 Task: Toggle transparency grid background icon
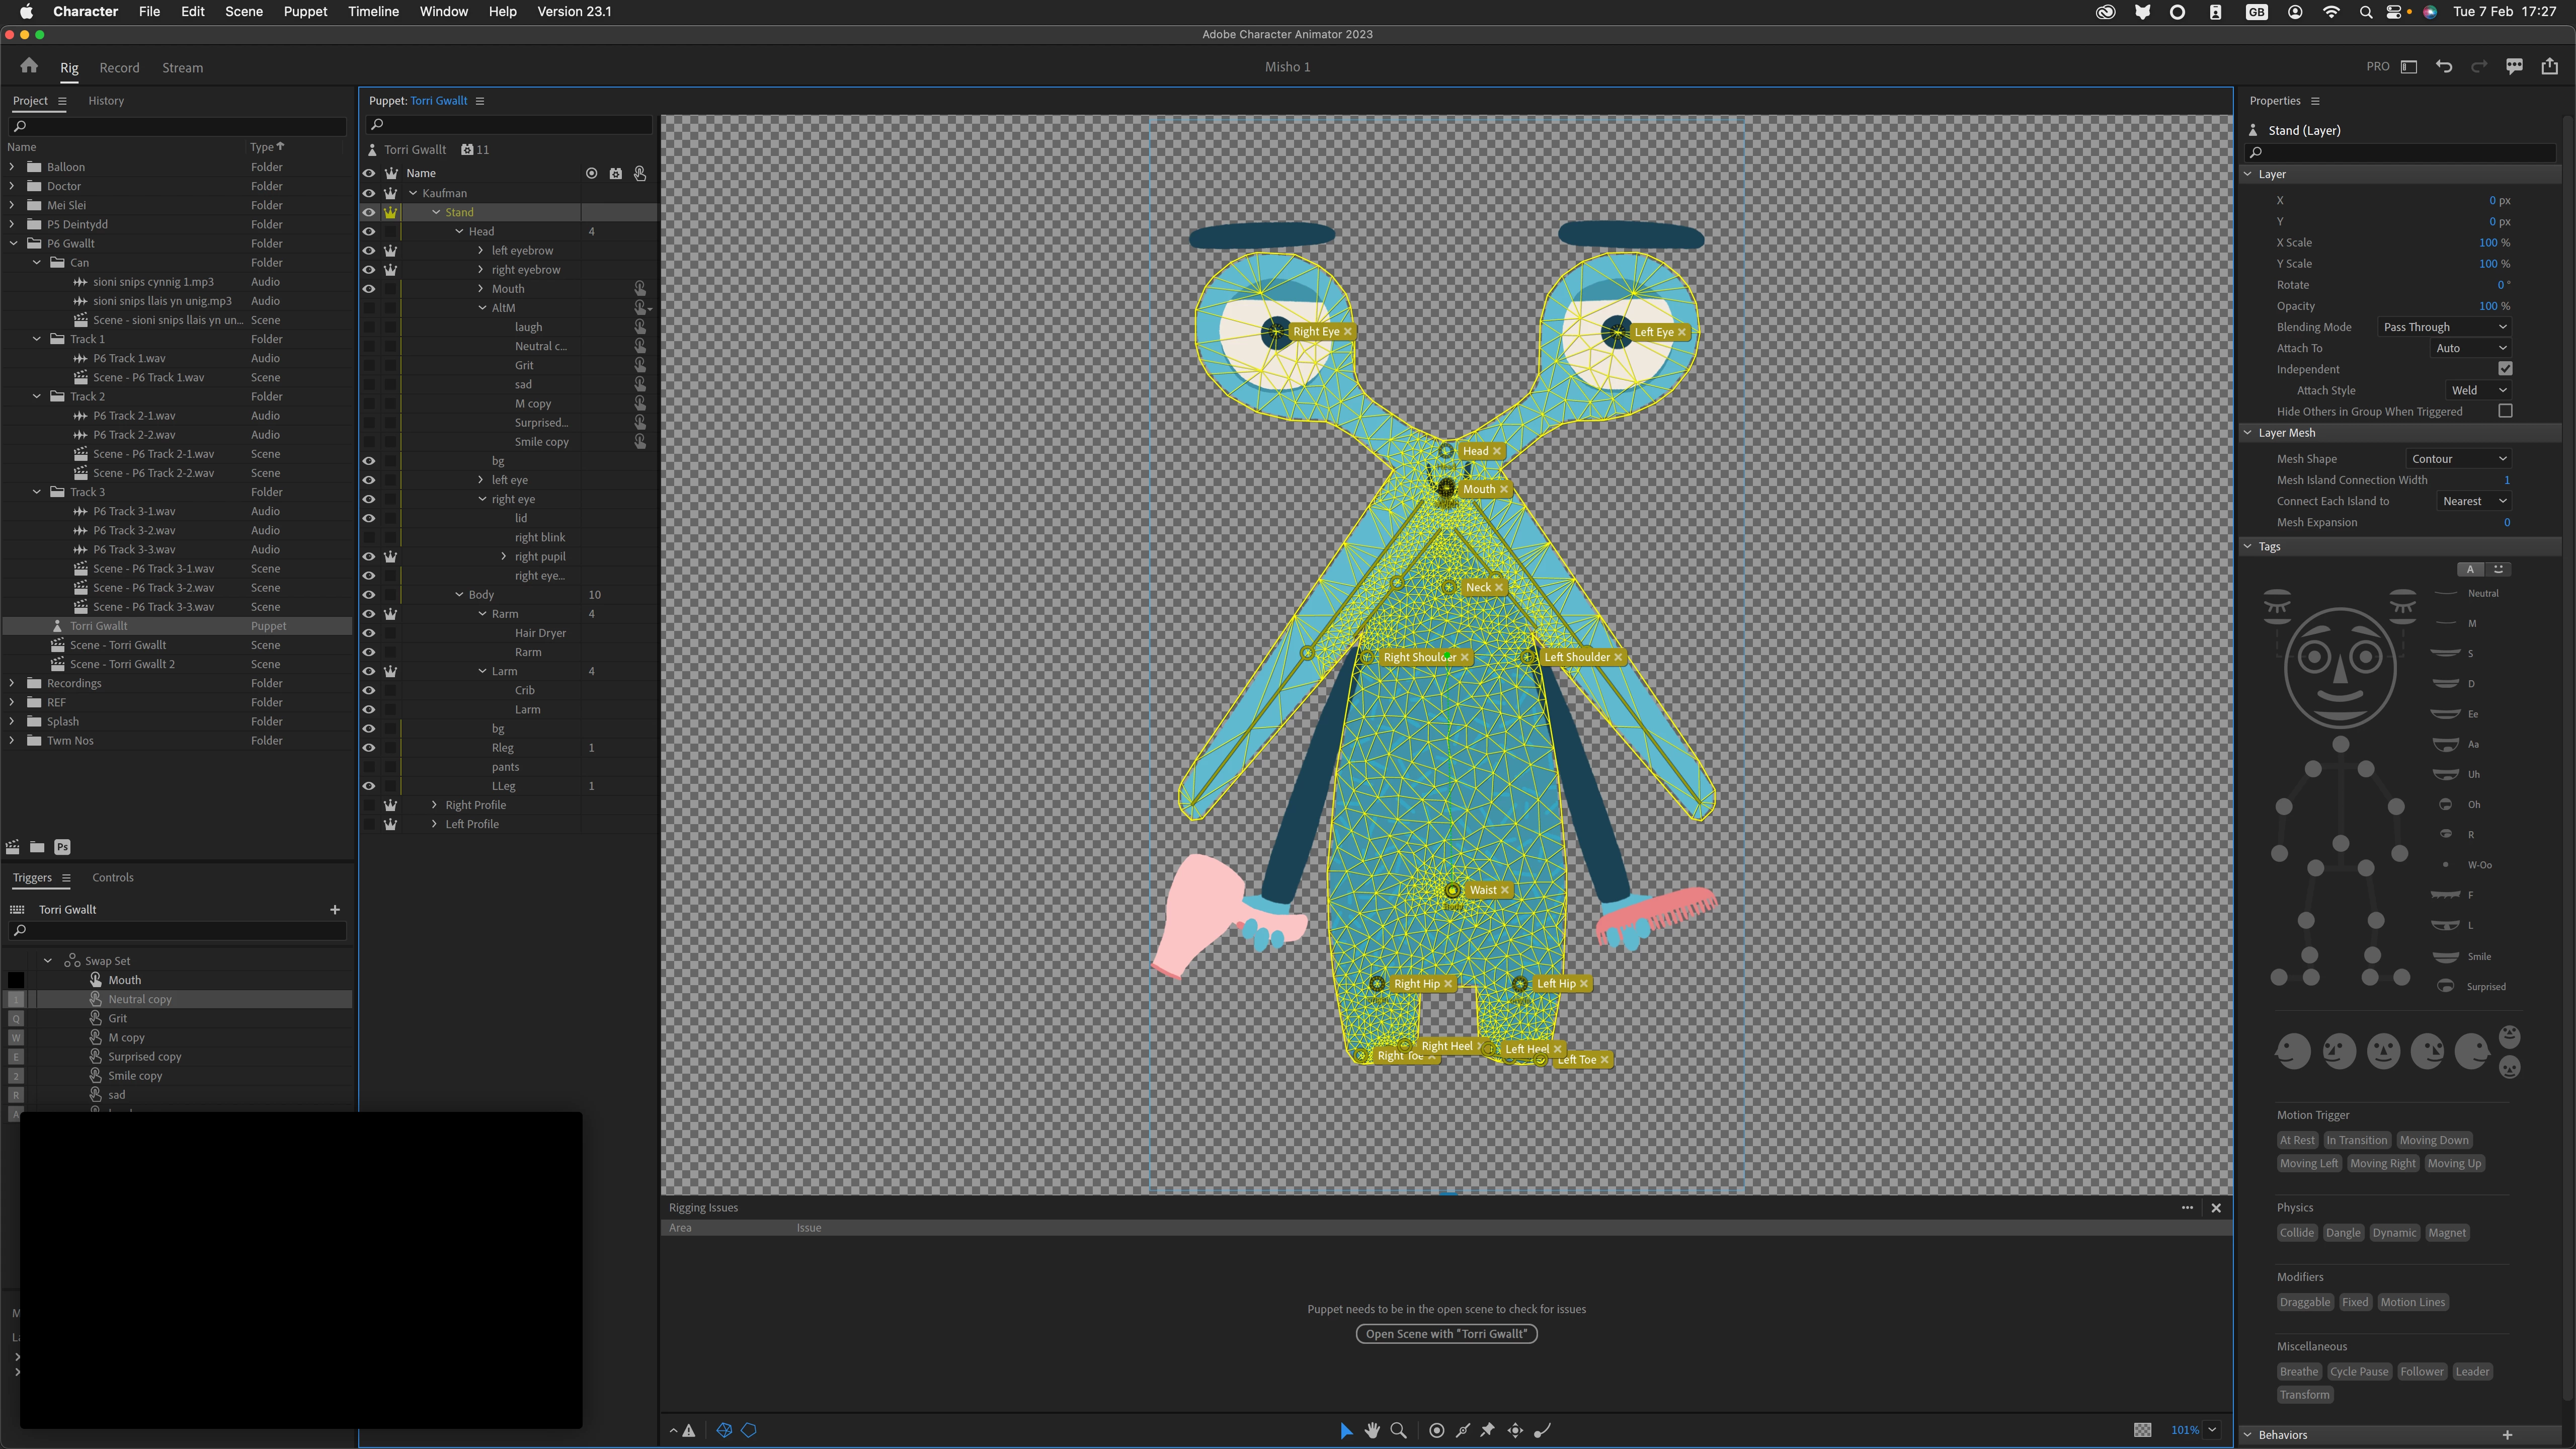coord(2143,1430)
